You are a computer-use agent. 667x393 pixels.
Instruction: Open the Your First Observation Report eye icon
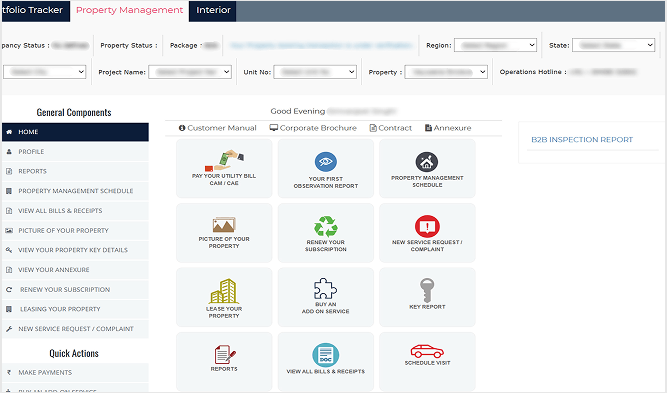coord(326,162)
